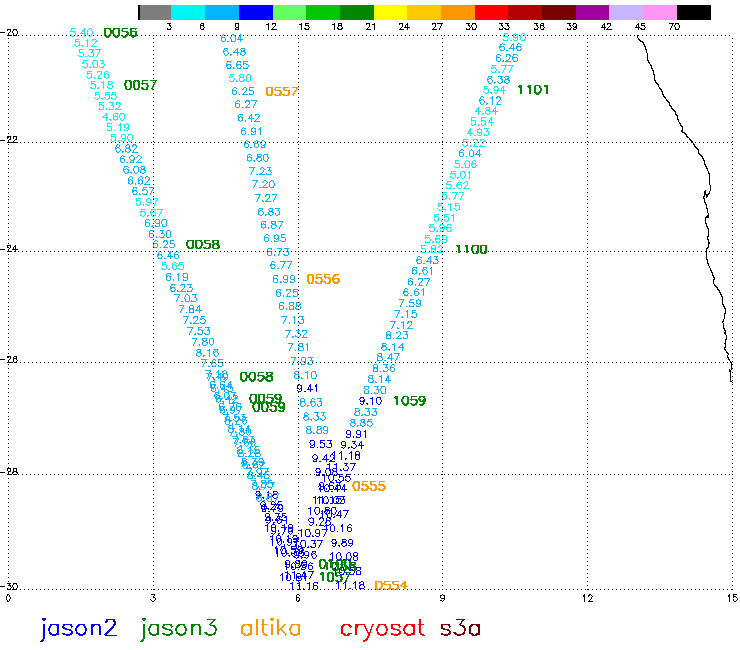Click the 5.82 value beside 1100

[432, 249]
